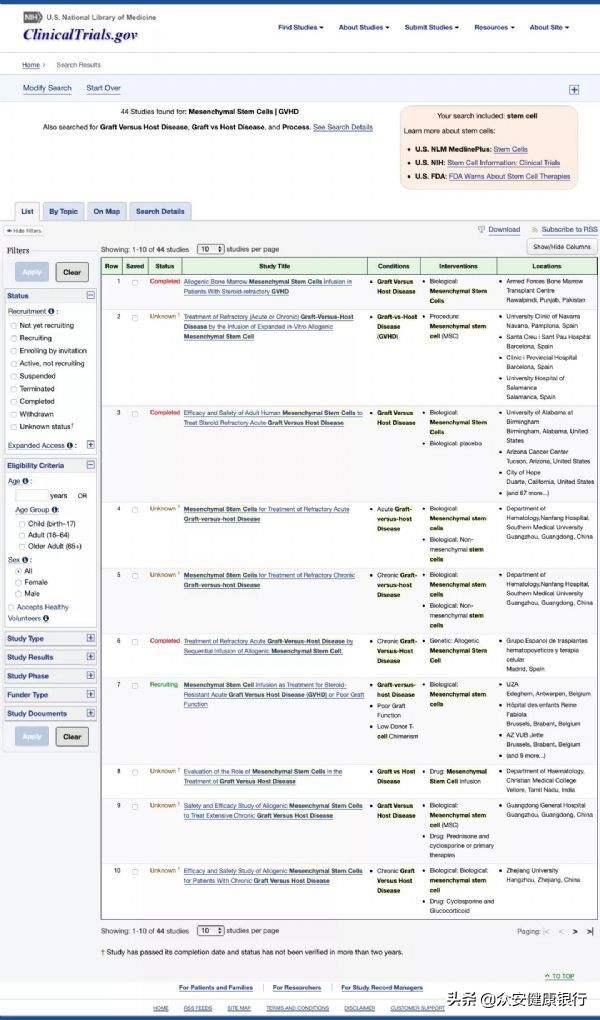
Task: Collapse the Status filter section
Action: coord(90,295)
